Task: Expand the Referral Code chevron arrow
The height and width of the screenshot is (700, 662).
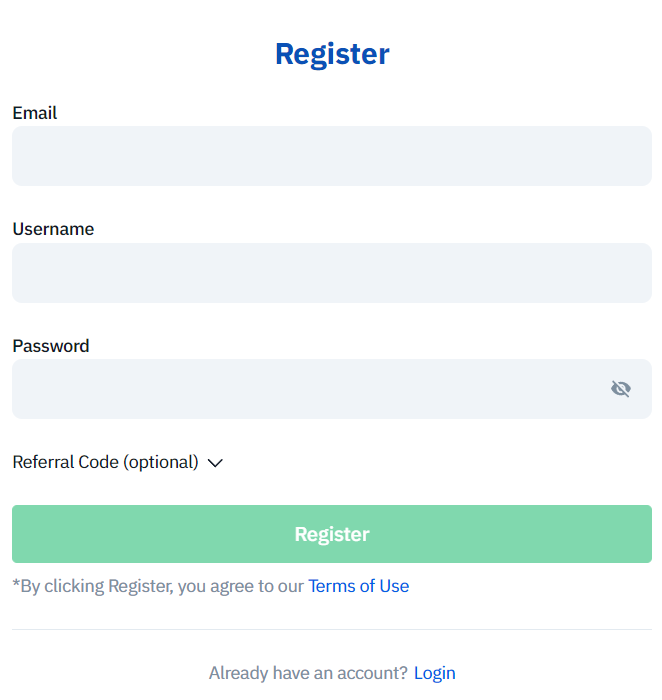Action: [215, 463]
